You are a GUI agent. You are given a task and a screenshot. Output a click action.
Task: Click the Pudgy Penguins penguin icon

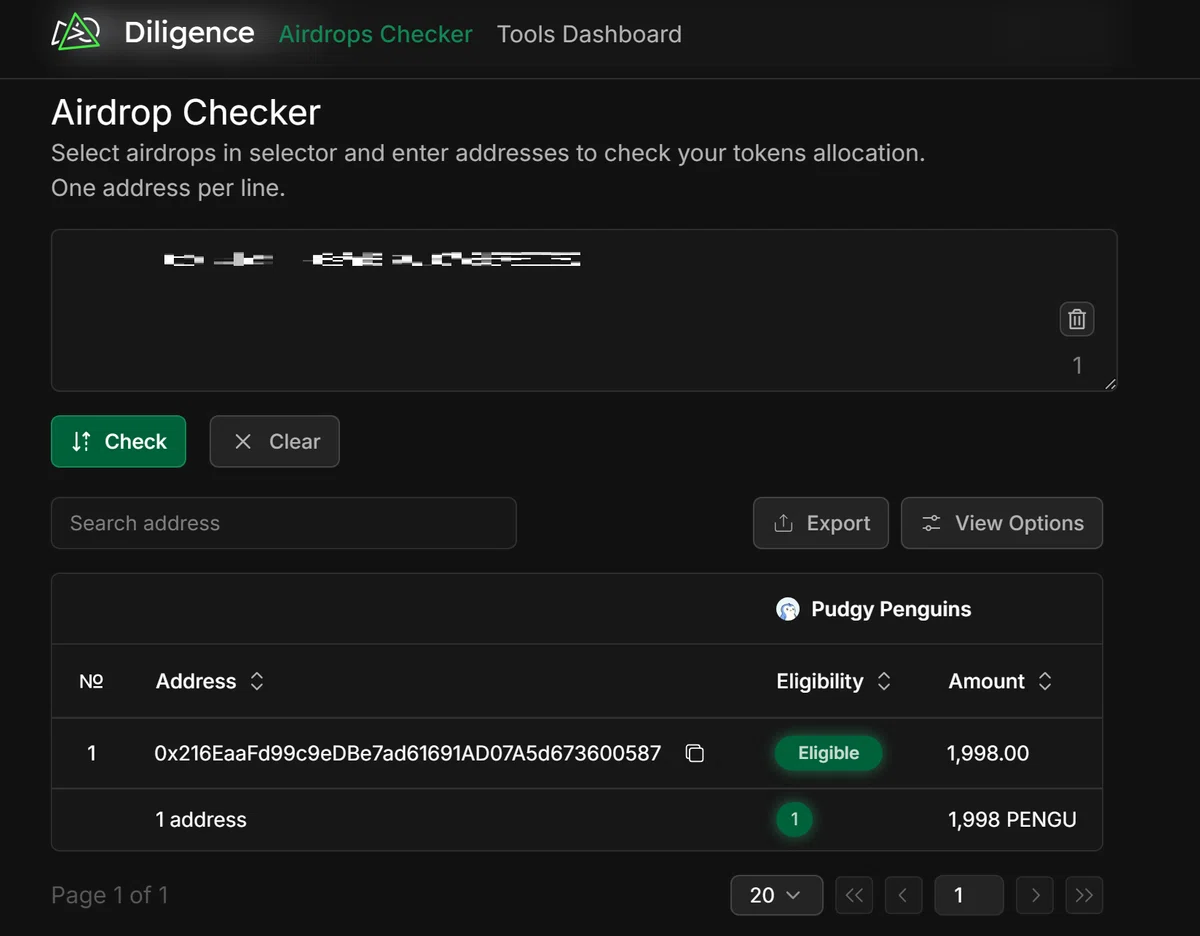pyautogui.click(x=788, y=609)
